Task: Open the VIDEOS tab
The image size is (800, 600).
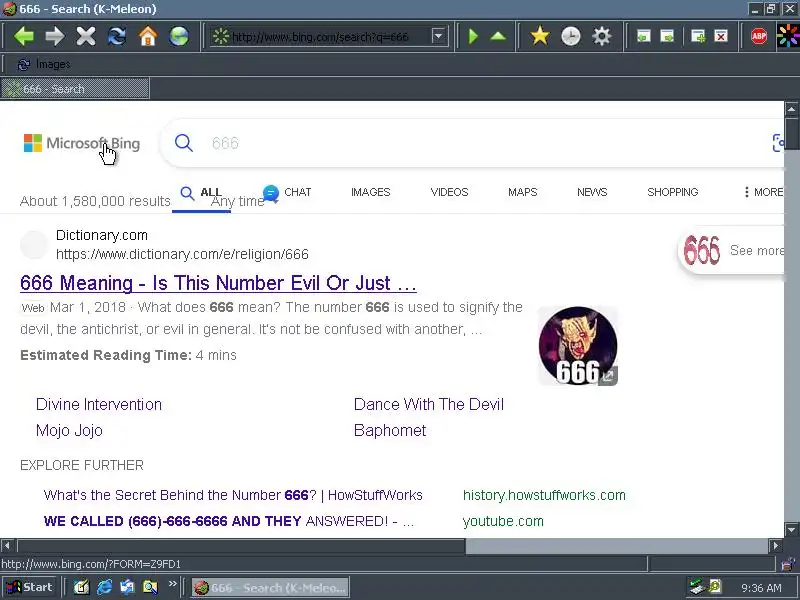Action: [x=449, y=192]
